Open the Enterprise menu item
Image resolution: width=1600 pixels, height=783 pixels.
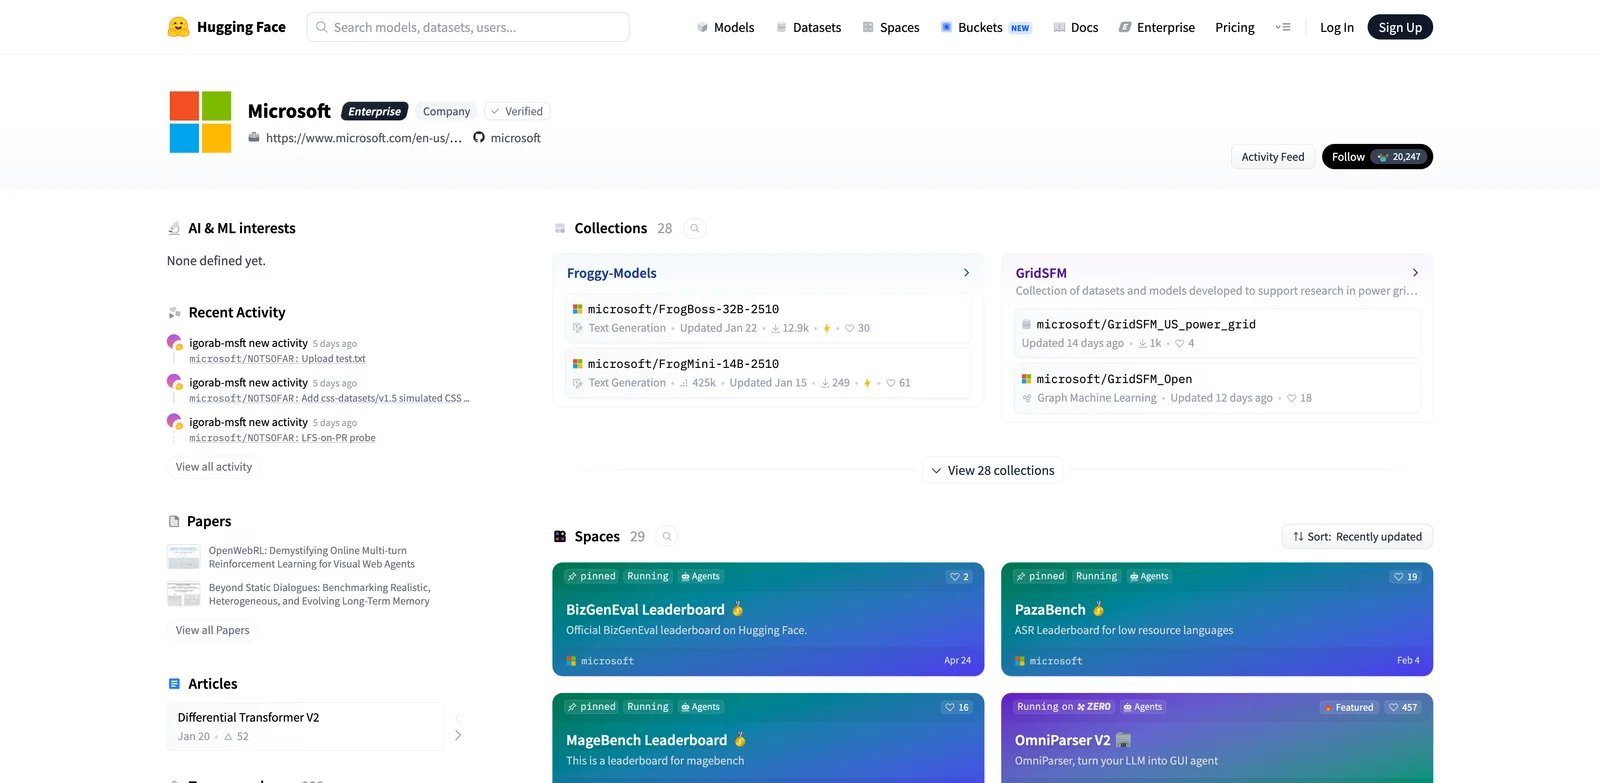tap(1156, 28)
